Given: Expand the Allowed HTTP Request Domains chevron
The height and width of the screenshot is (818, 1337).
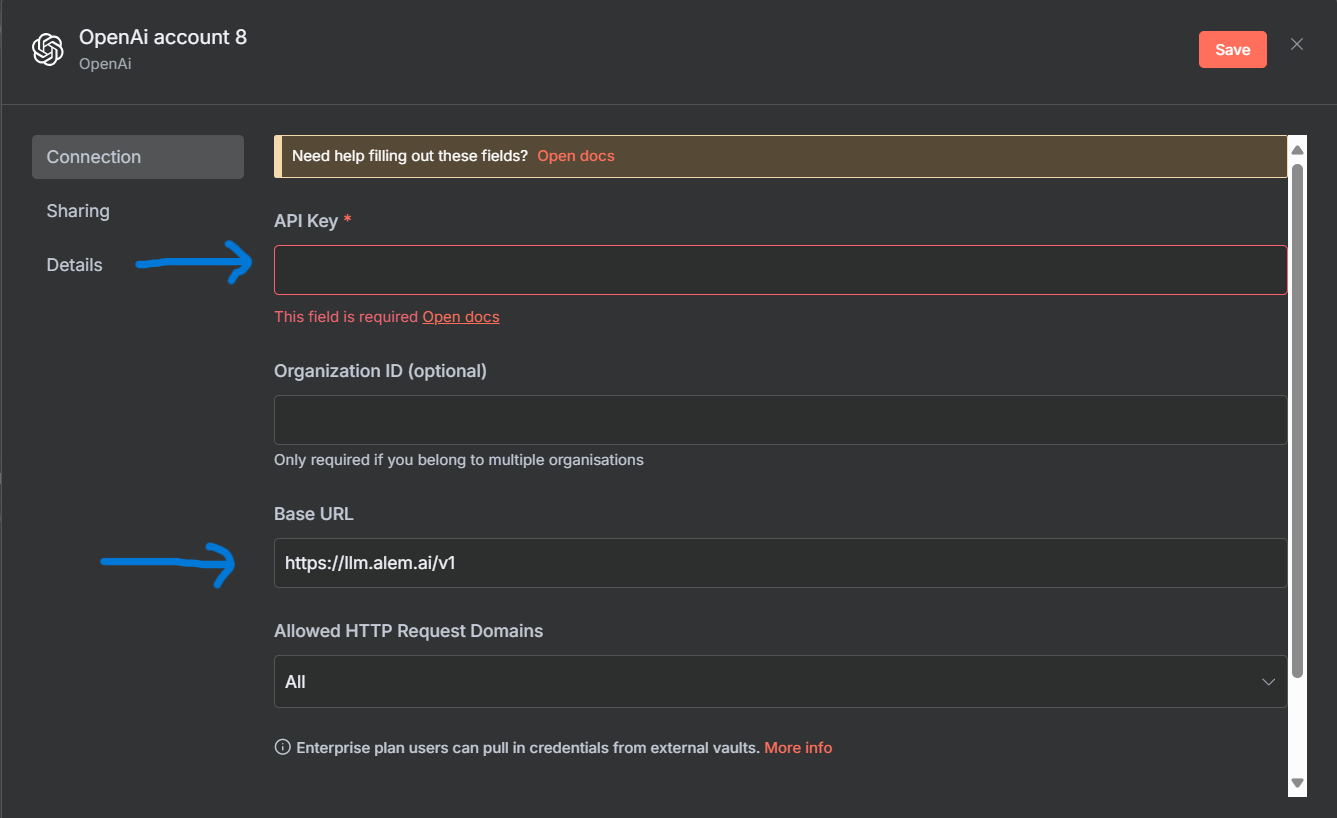Looking at the screenshot, I should click(x=1268, y=682).
